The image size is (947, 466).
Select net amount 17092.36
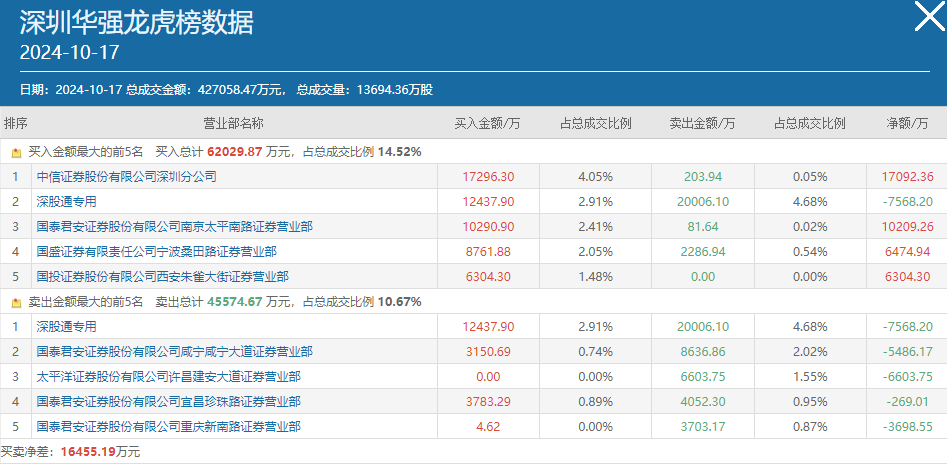tap(907, 177)
